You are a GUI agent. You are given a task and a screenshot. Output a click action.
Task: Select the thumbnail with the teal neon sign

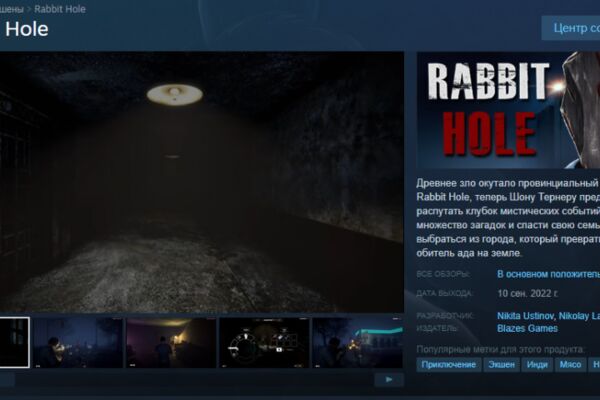click(357, 343)
